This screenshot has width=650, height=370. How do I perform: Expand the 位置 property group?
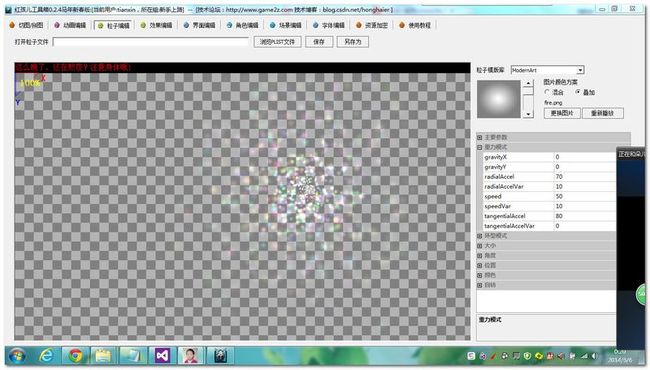pyautogui.click(x=480, y=265)
